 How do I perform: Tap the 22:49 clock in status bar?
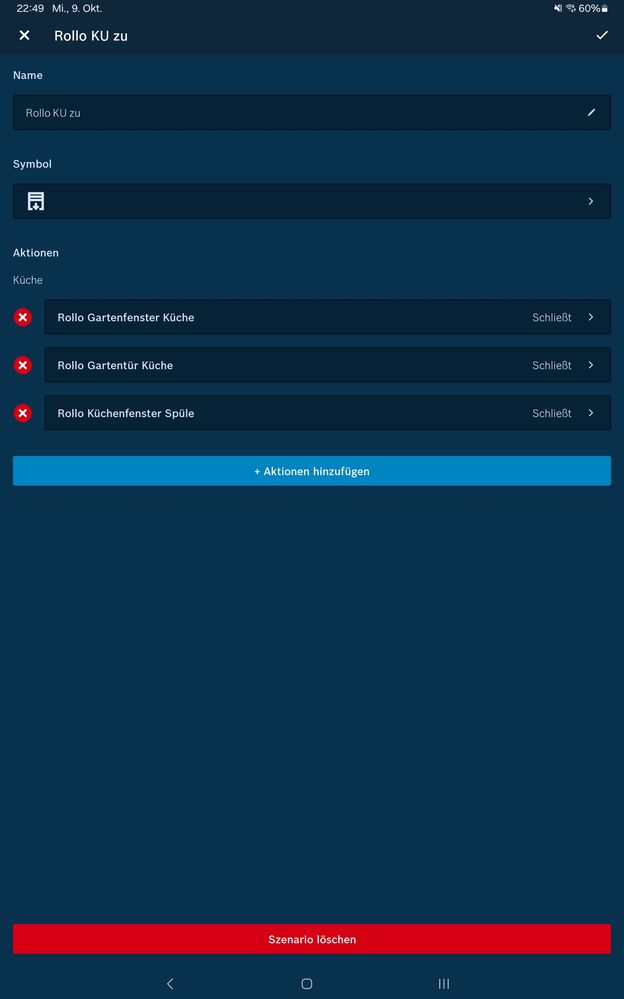30,8
